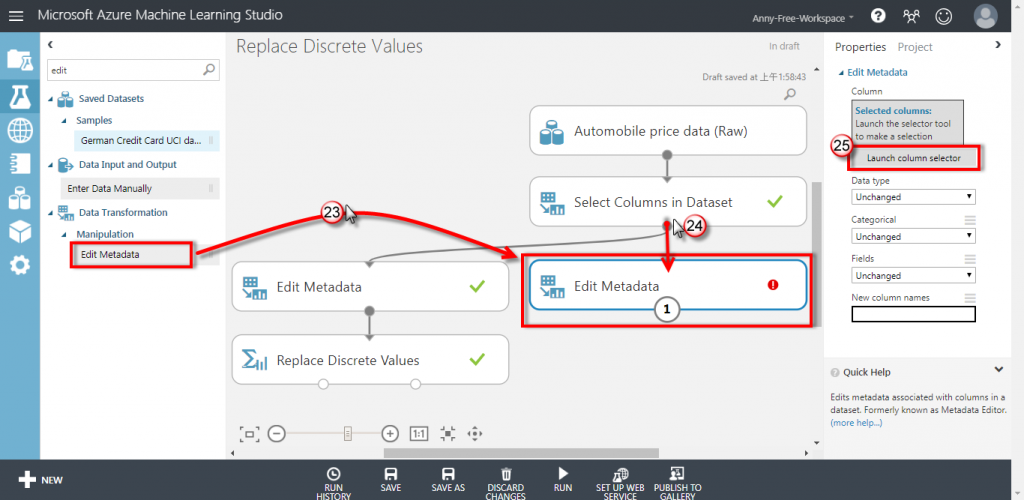Screen dimensions: 1024x500
Task: Click the zoom slider handle
Action: [x=348, y=433]
